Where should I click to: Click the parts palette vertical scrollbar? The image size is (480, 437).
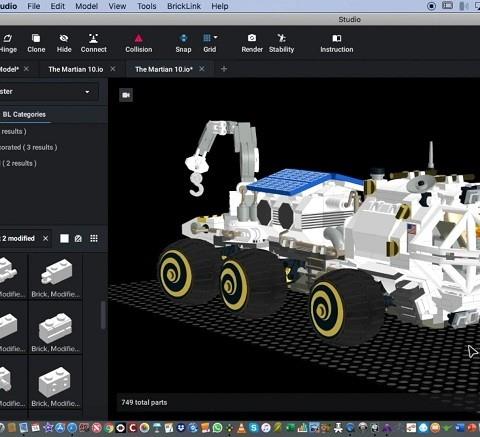click(x=103, y=315)
